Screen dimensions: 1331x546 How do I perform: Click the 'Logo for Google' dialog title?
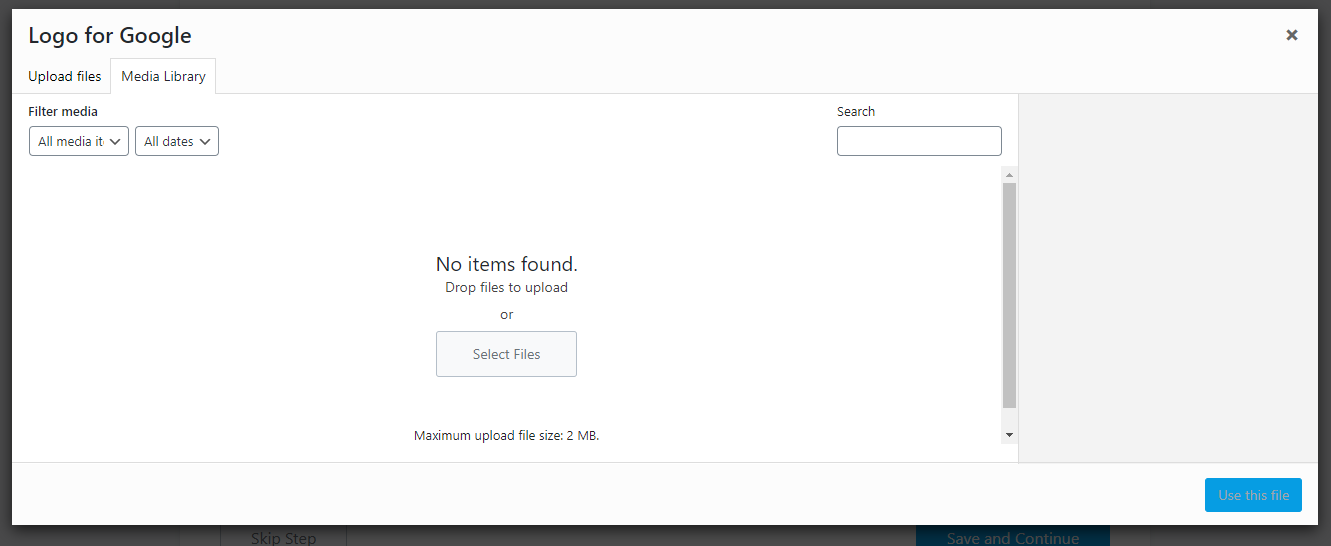coord(110,36)
